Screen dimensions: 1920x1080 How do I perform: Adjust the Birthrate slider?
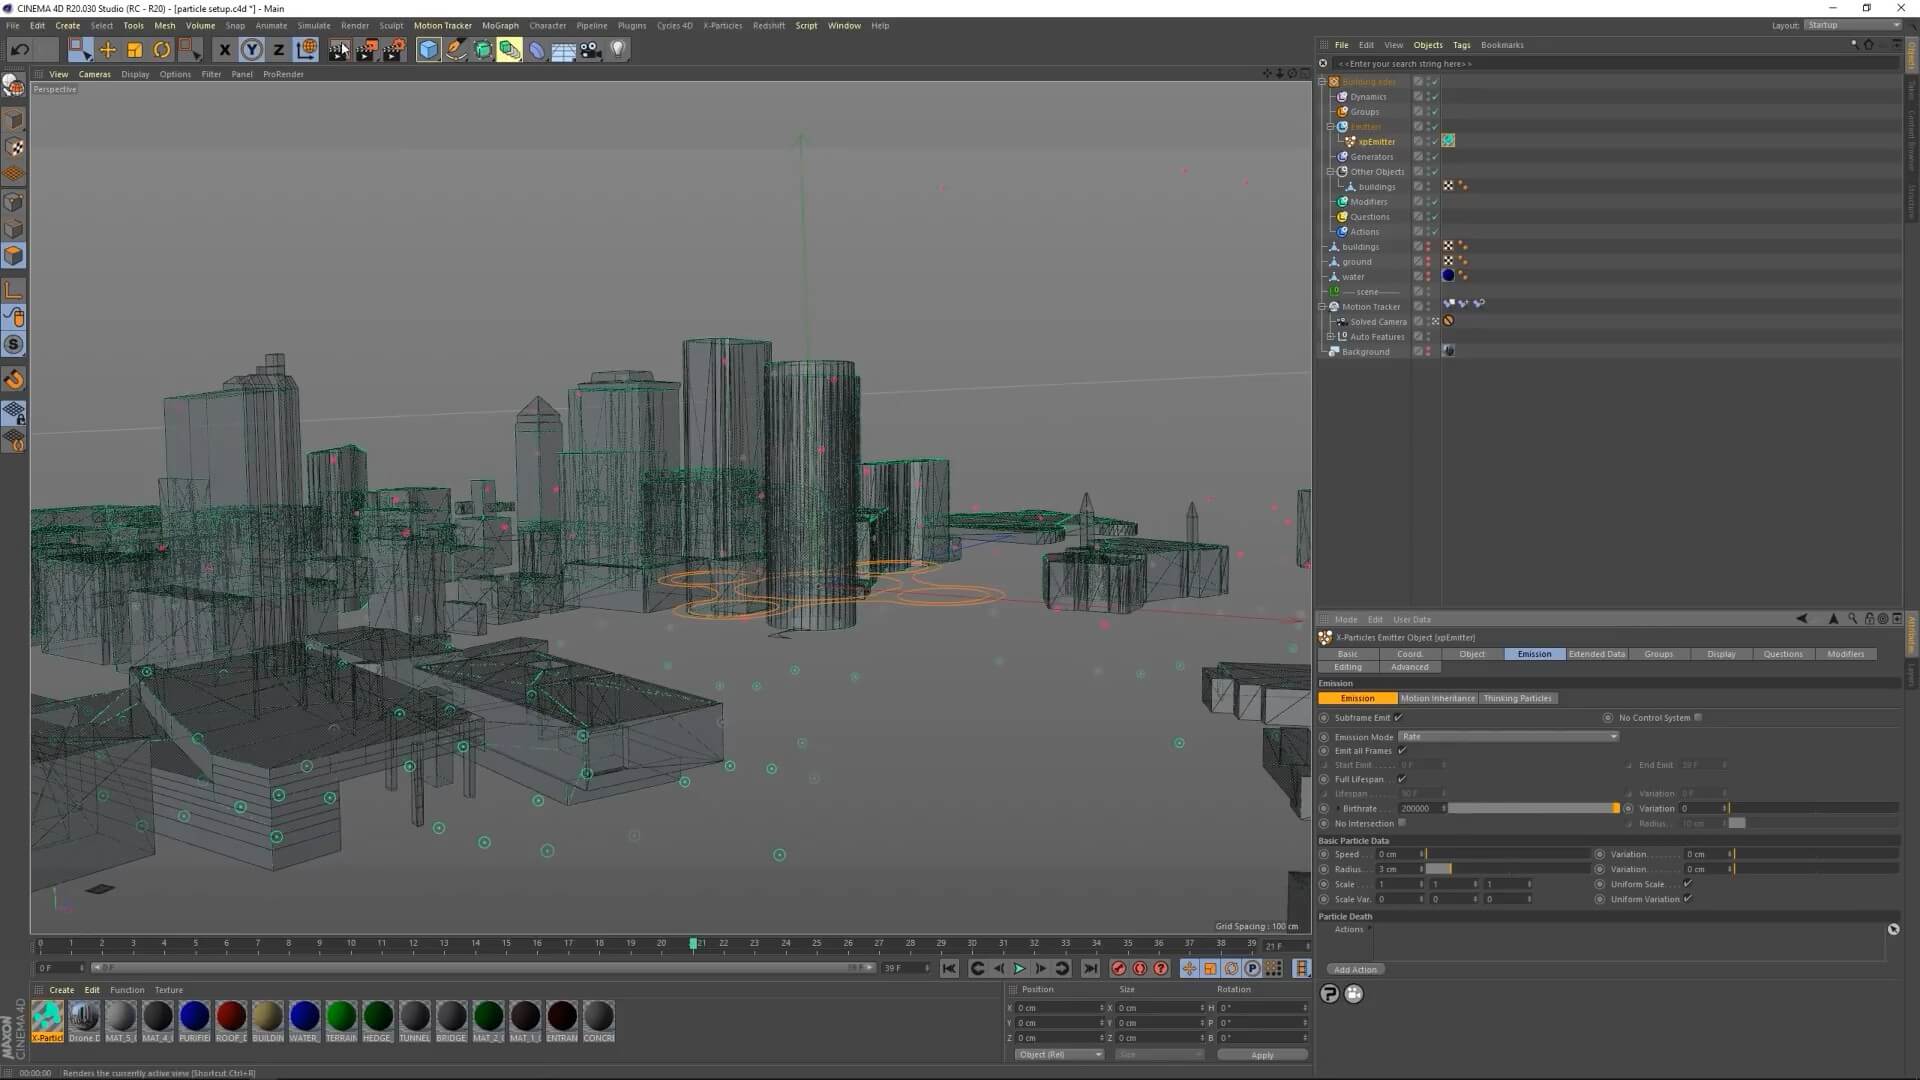click(1532, 808)
